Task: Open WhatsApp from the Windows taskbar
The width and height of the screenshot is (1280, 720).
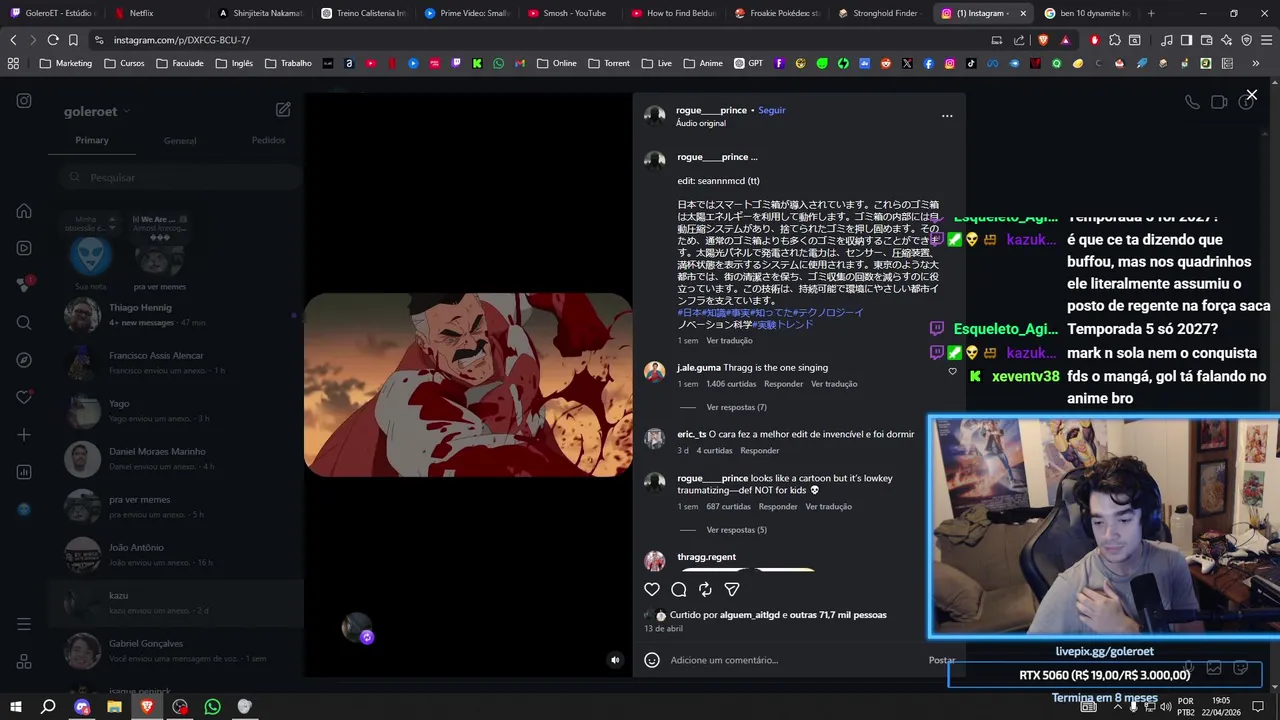Action: pos(212,707)
